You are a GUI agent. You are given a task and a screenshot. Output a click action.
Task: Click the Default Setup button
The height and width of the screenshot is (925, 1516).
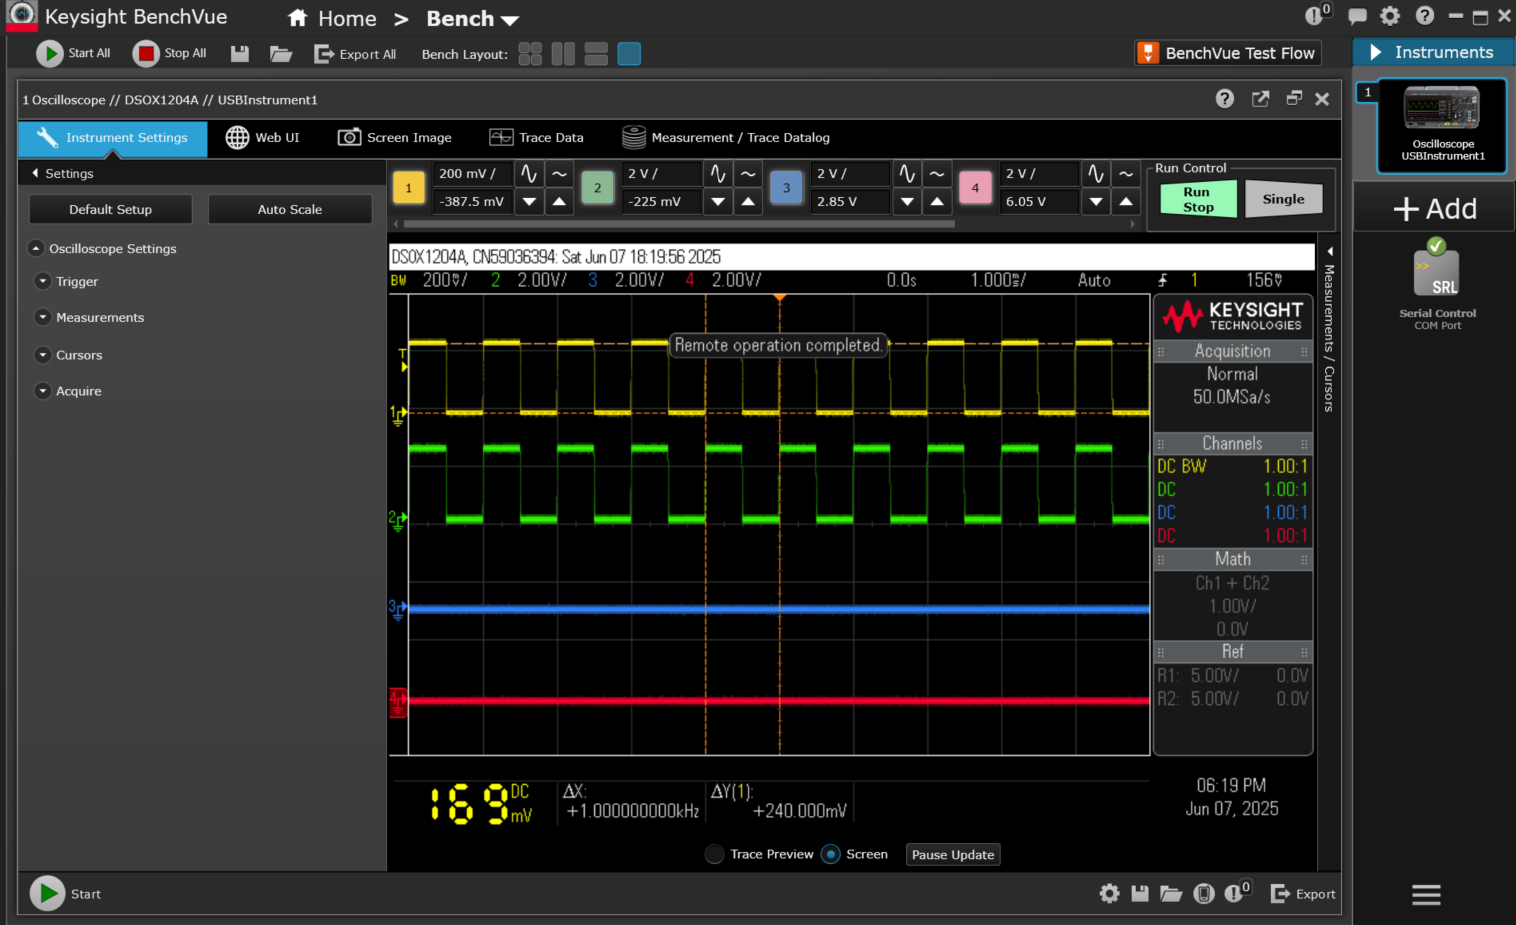pos(111,210)
